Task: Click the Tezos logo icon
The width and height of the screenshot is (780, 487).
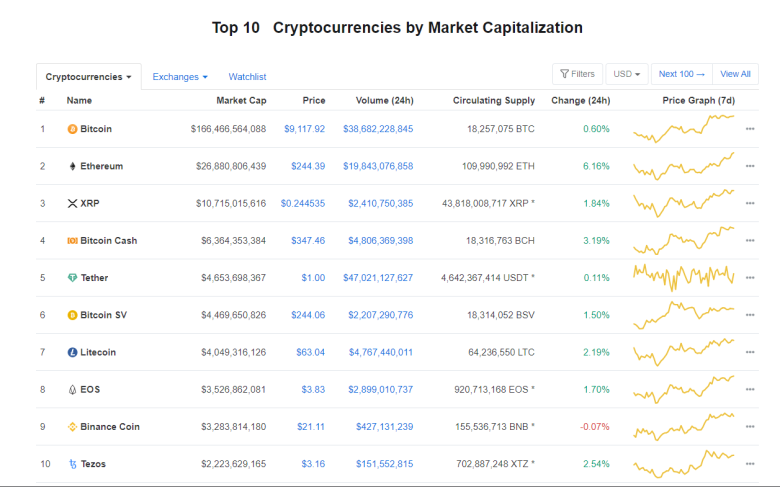Action: (x=73, y=464)
